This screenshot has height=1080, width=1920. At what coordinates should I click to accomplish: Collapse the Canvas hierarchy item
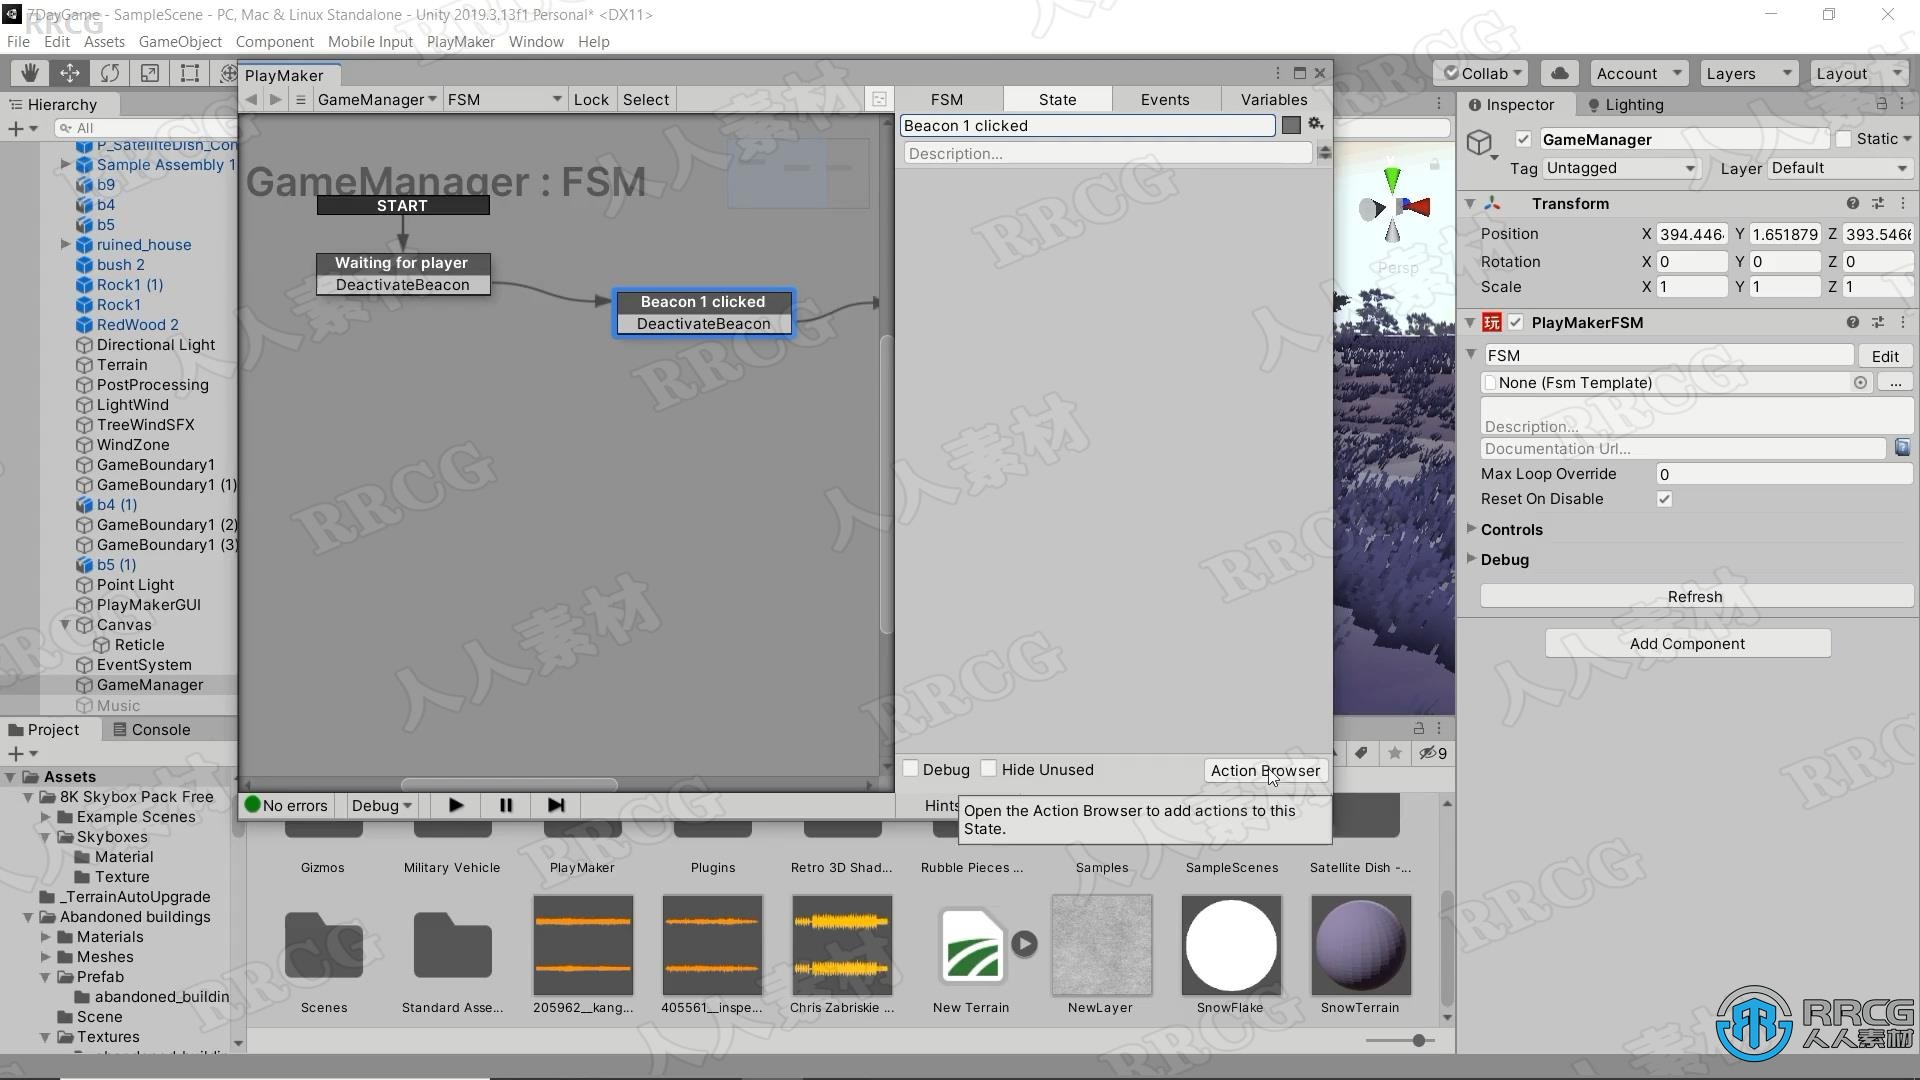click(x=66, y=624)
